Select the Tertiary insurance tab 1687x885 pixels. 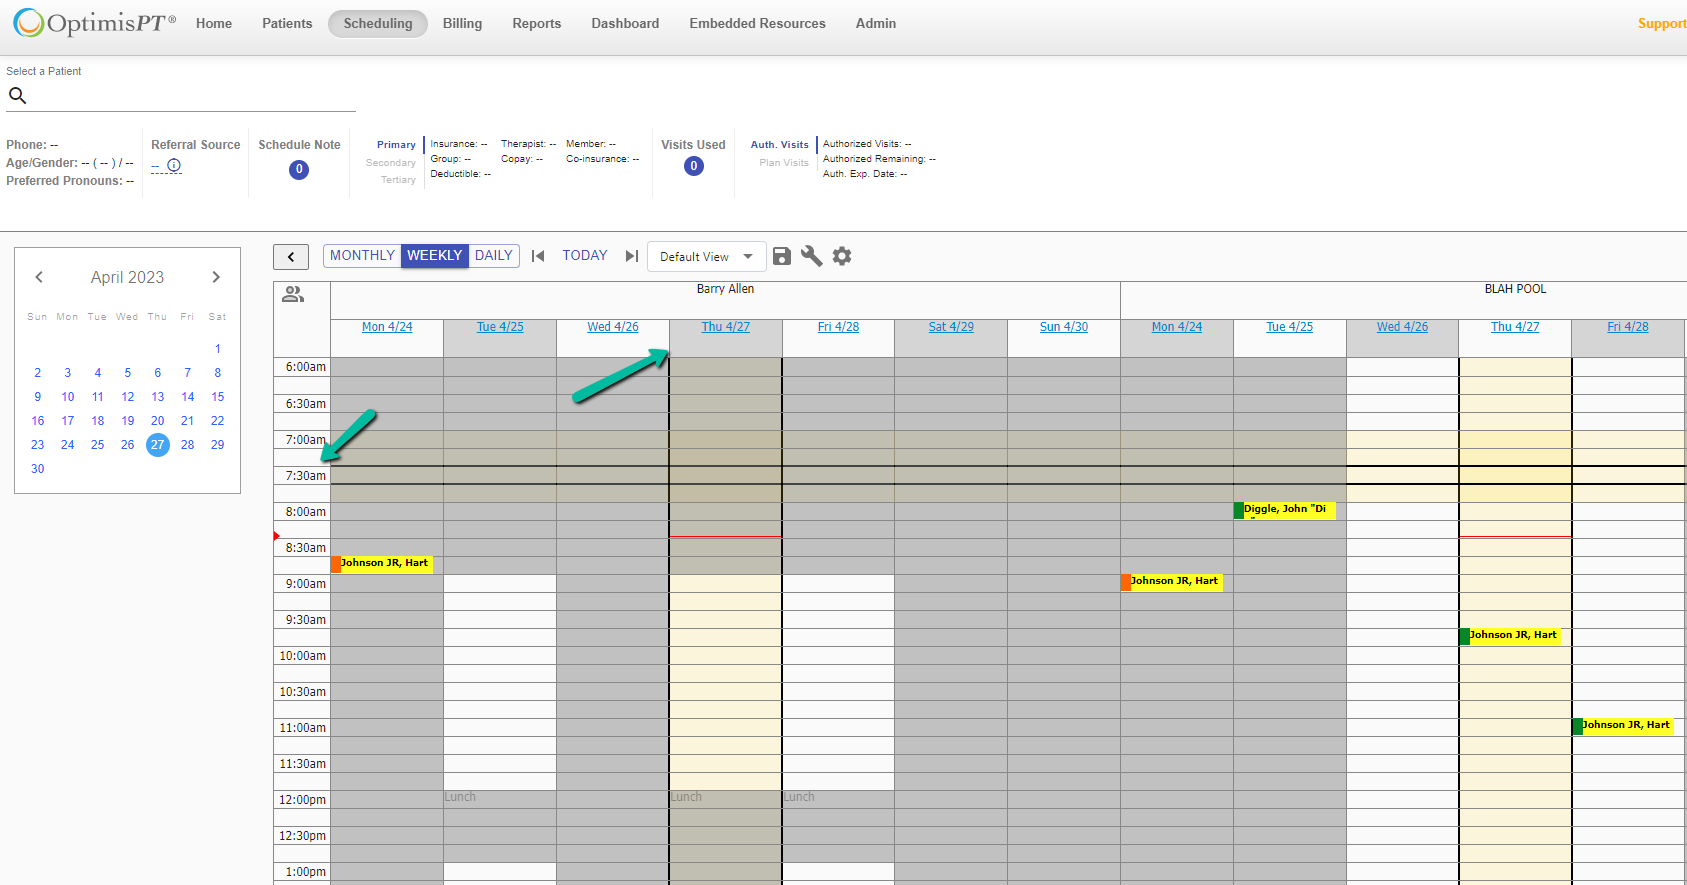click(398, 180)
